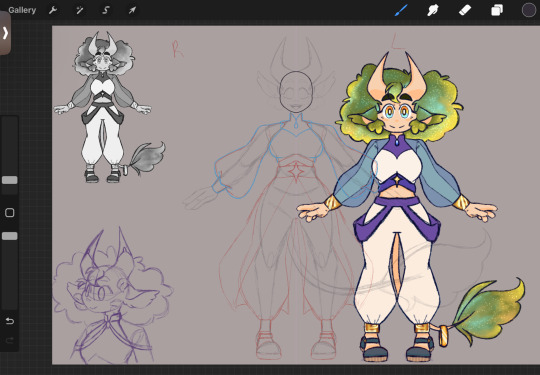Tap the square modify button on sidebar
Screen dimensions: 540x375
tap(10, 212)
